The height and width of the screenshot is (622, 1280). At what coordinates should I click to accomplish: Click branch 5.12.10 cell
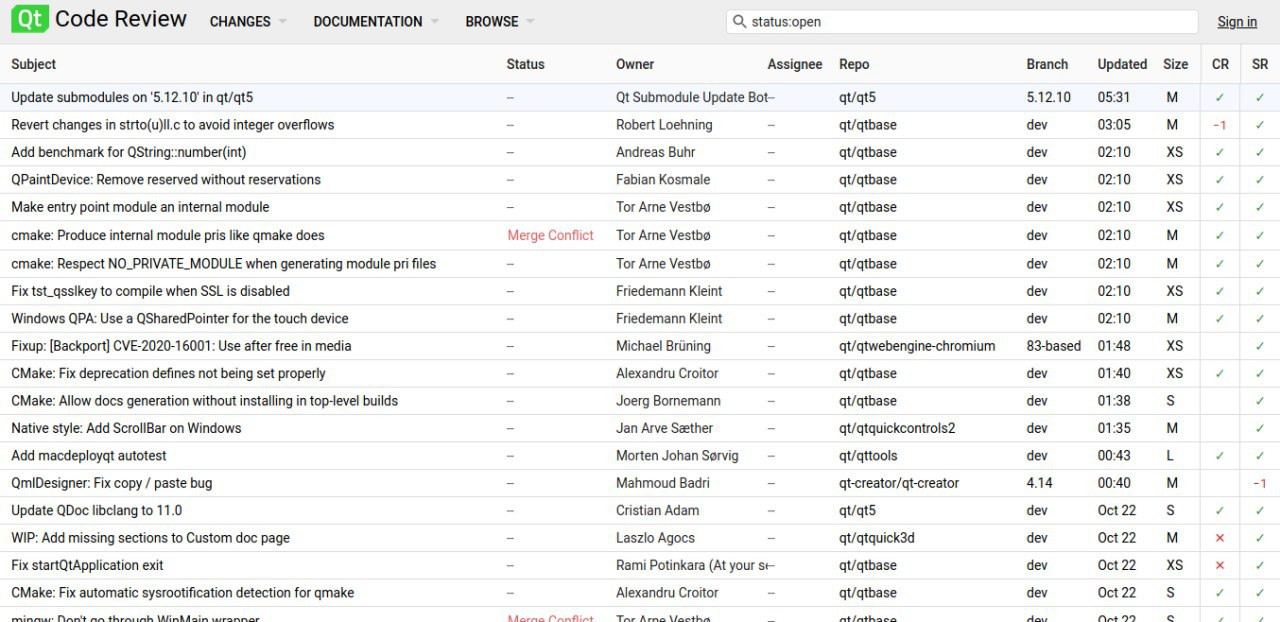point(1049,97)
